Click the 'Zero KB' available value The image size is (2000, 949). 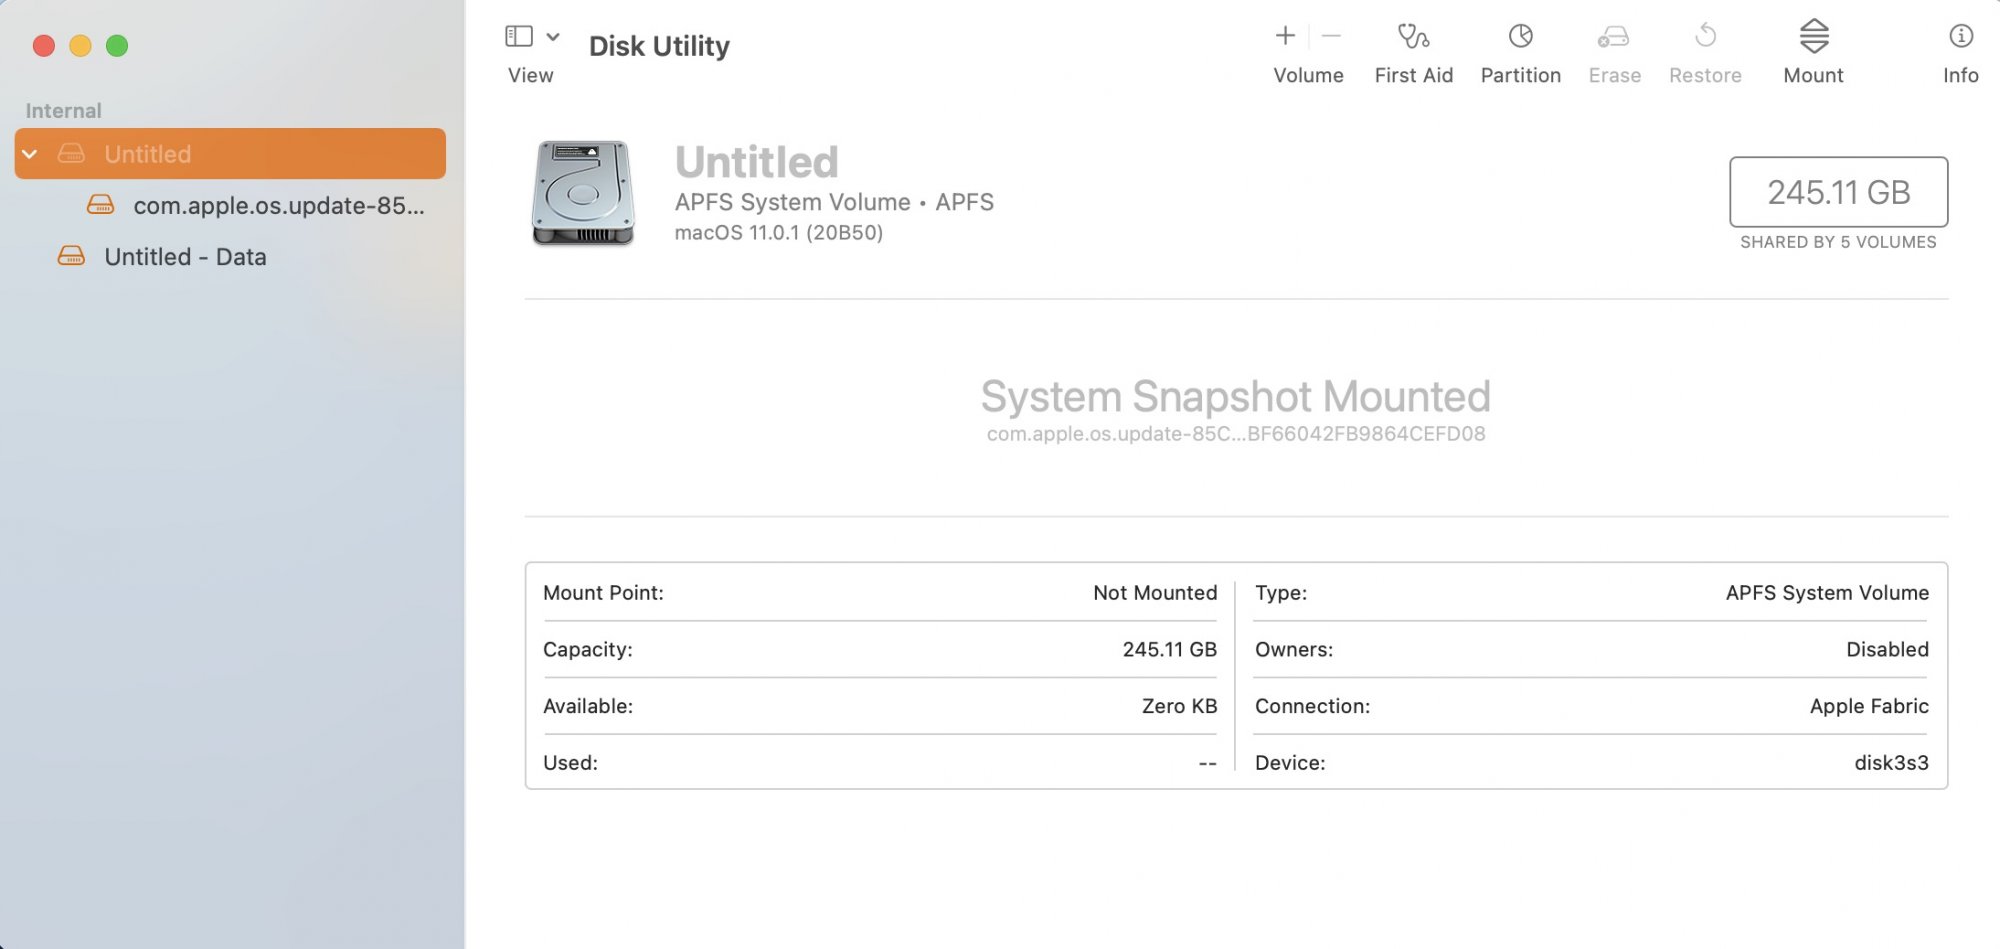point(1179,706)
